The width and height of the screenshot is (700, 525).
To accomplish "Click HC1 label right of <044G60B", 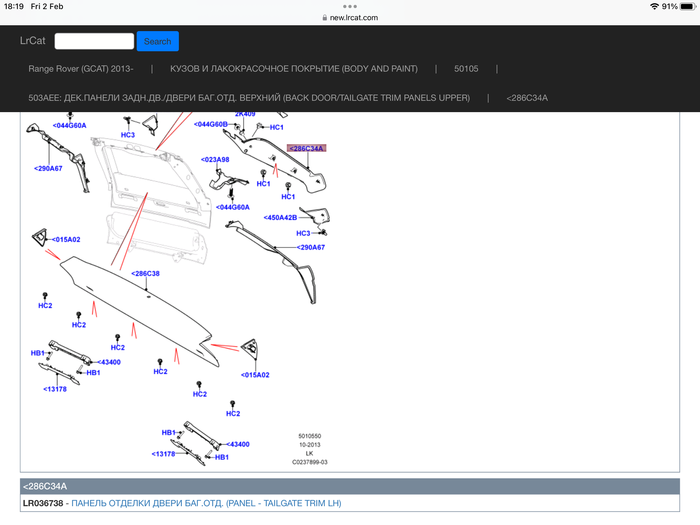I will [277, 127].
